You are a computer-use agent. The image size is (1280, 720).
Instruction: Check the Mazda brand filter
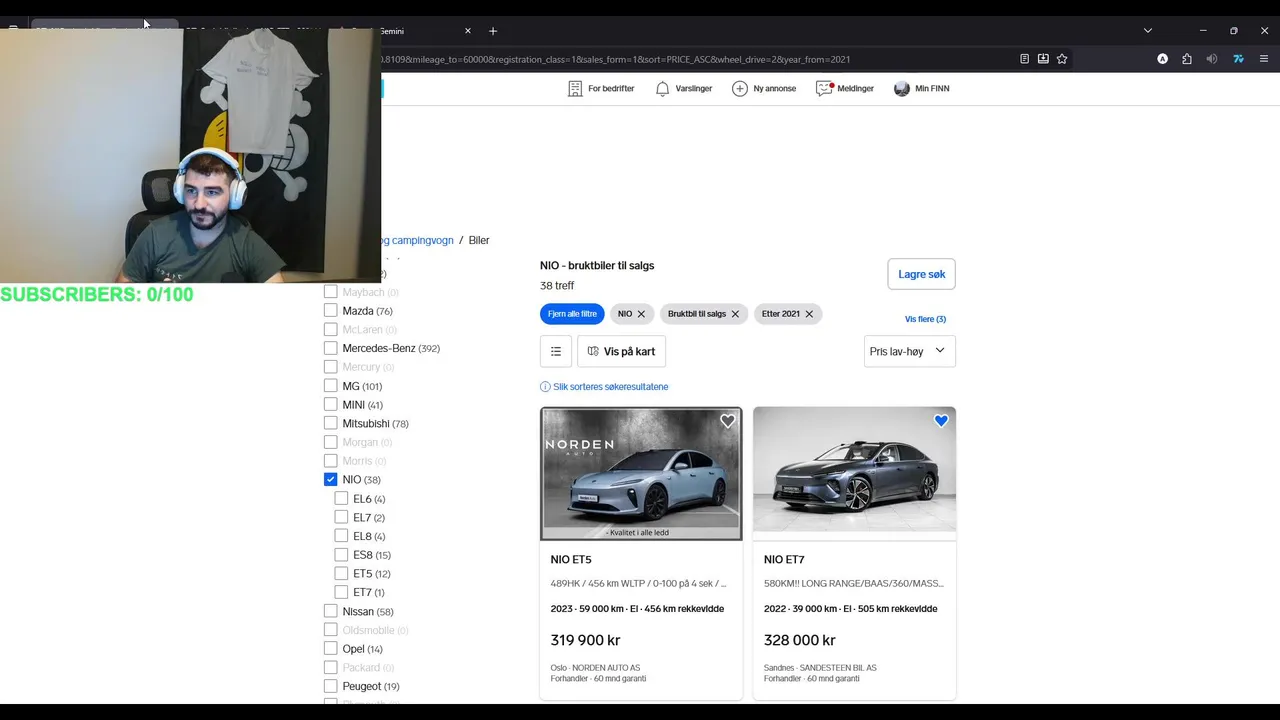pyautogui.click(x=330, y=311)
